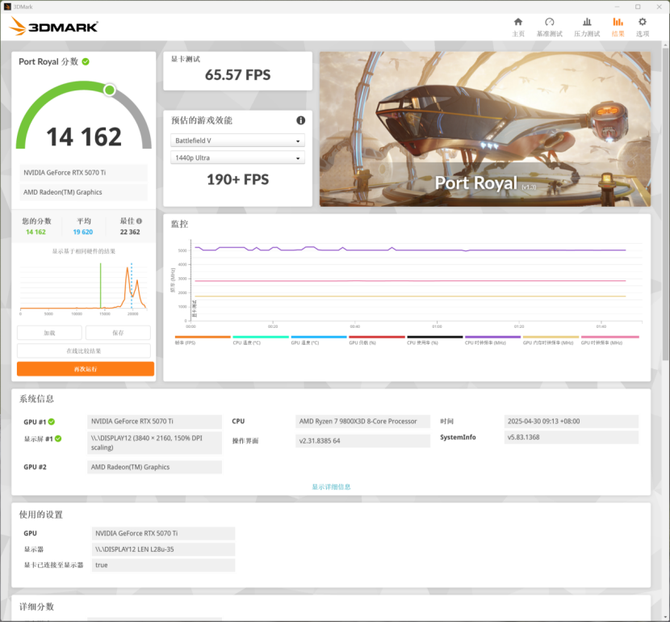670x622 pixels.
Task: Switch to the 基准测试 benchmarks tab
Action: coord(549,27)
